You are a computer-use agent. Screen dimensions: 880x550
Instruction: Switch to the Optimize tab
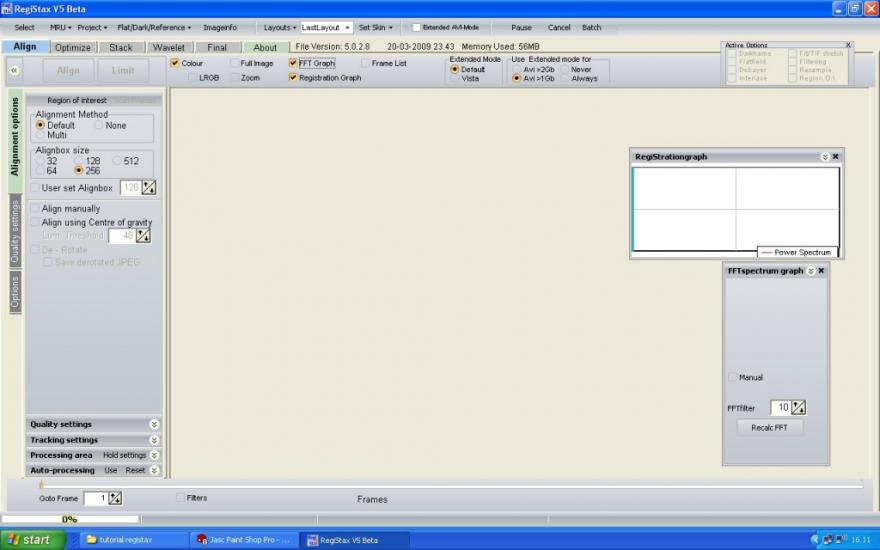tap(73, 48)
